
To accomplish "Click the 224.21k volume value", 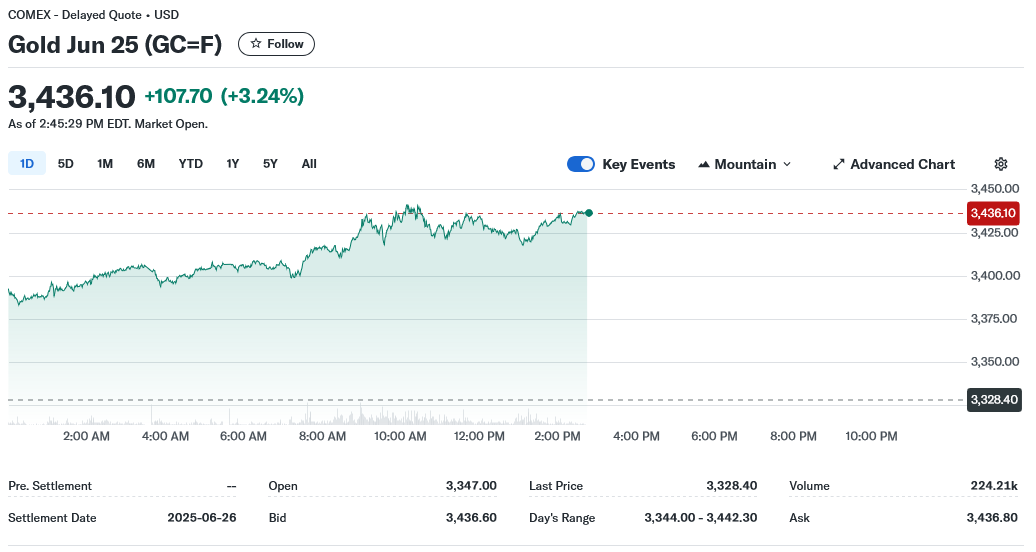I will [994, 486].
